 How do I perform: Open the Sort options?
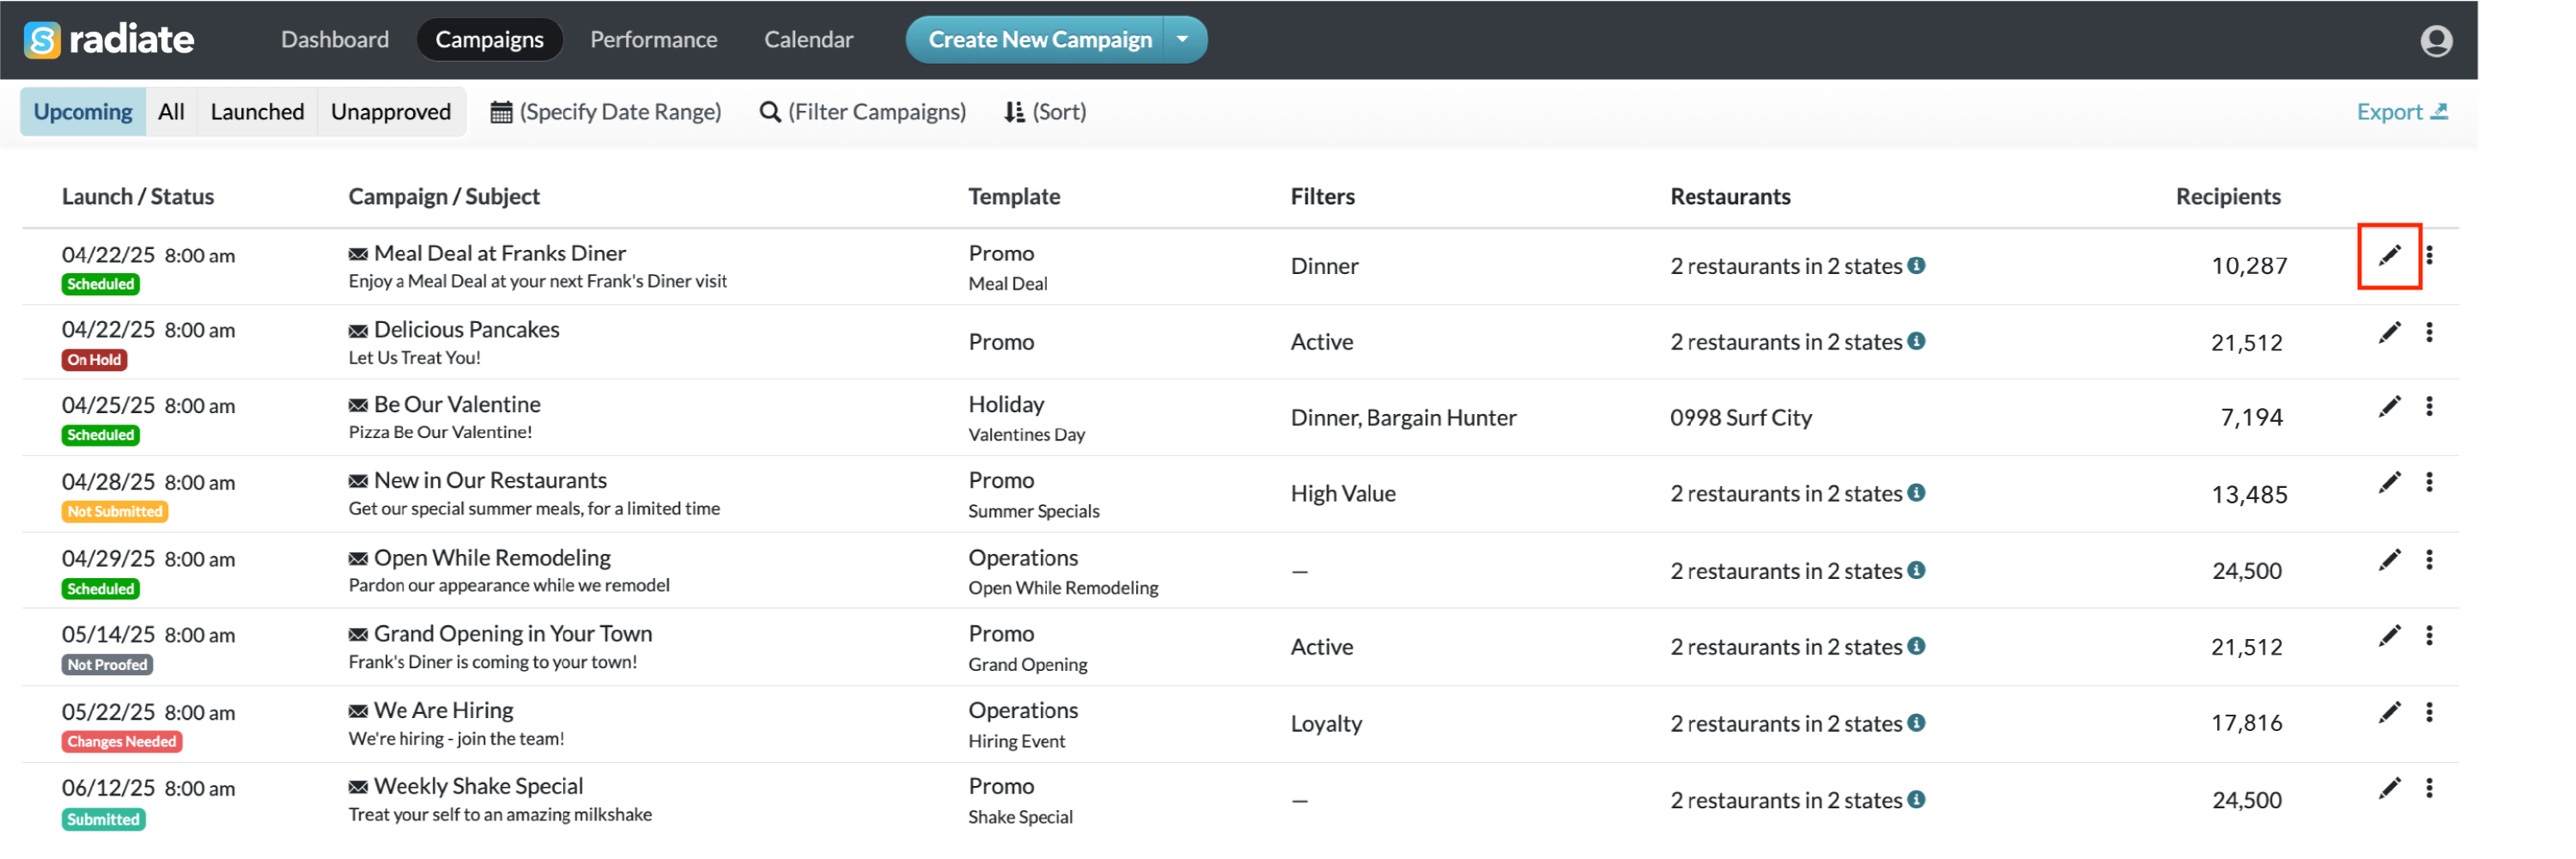point(1045,112)
